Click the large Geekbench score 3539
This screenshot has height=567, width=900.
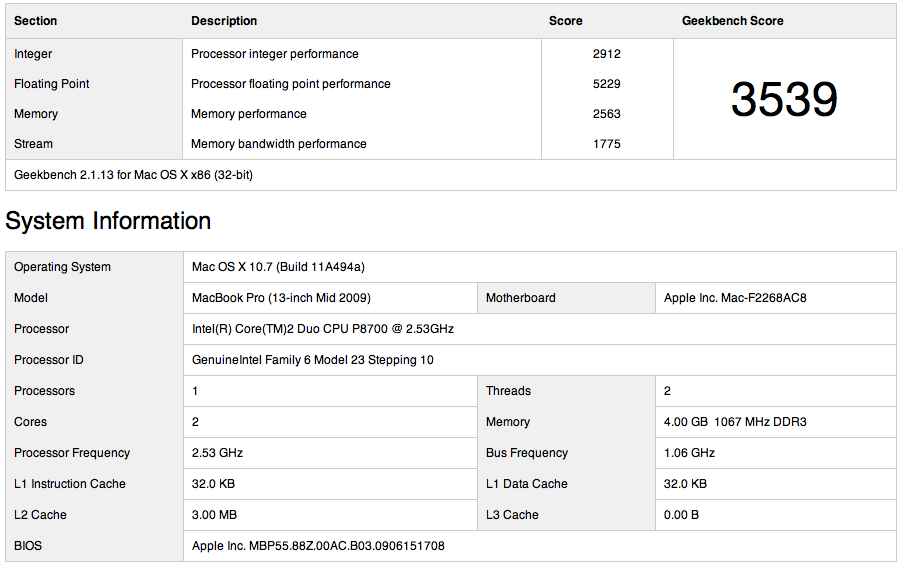point(784,99)
